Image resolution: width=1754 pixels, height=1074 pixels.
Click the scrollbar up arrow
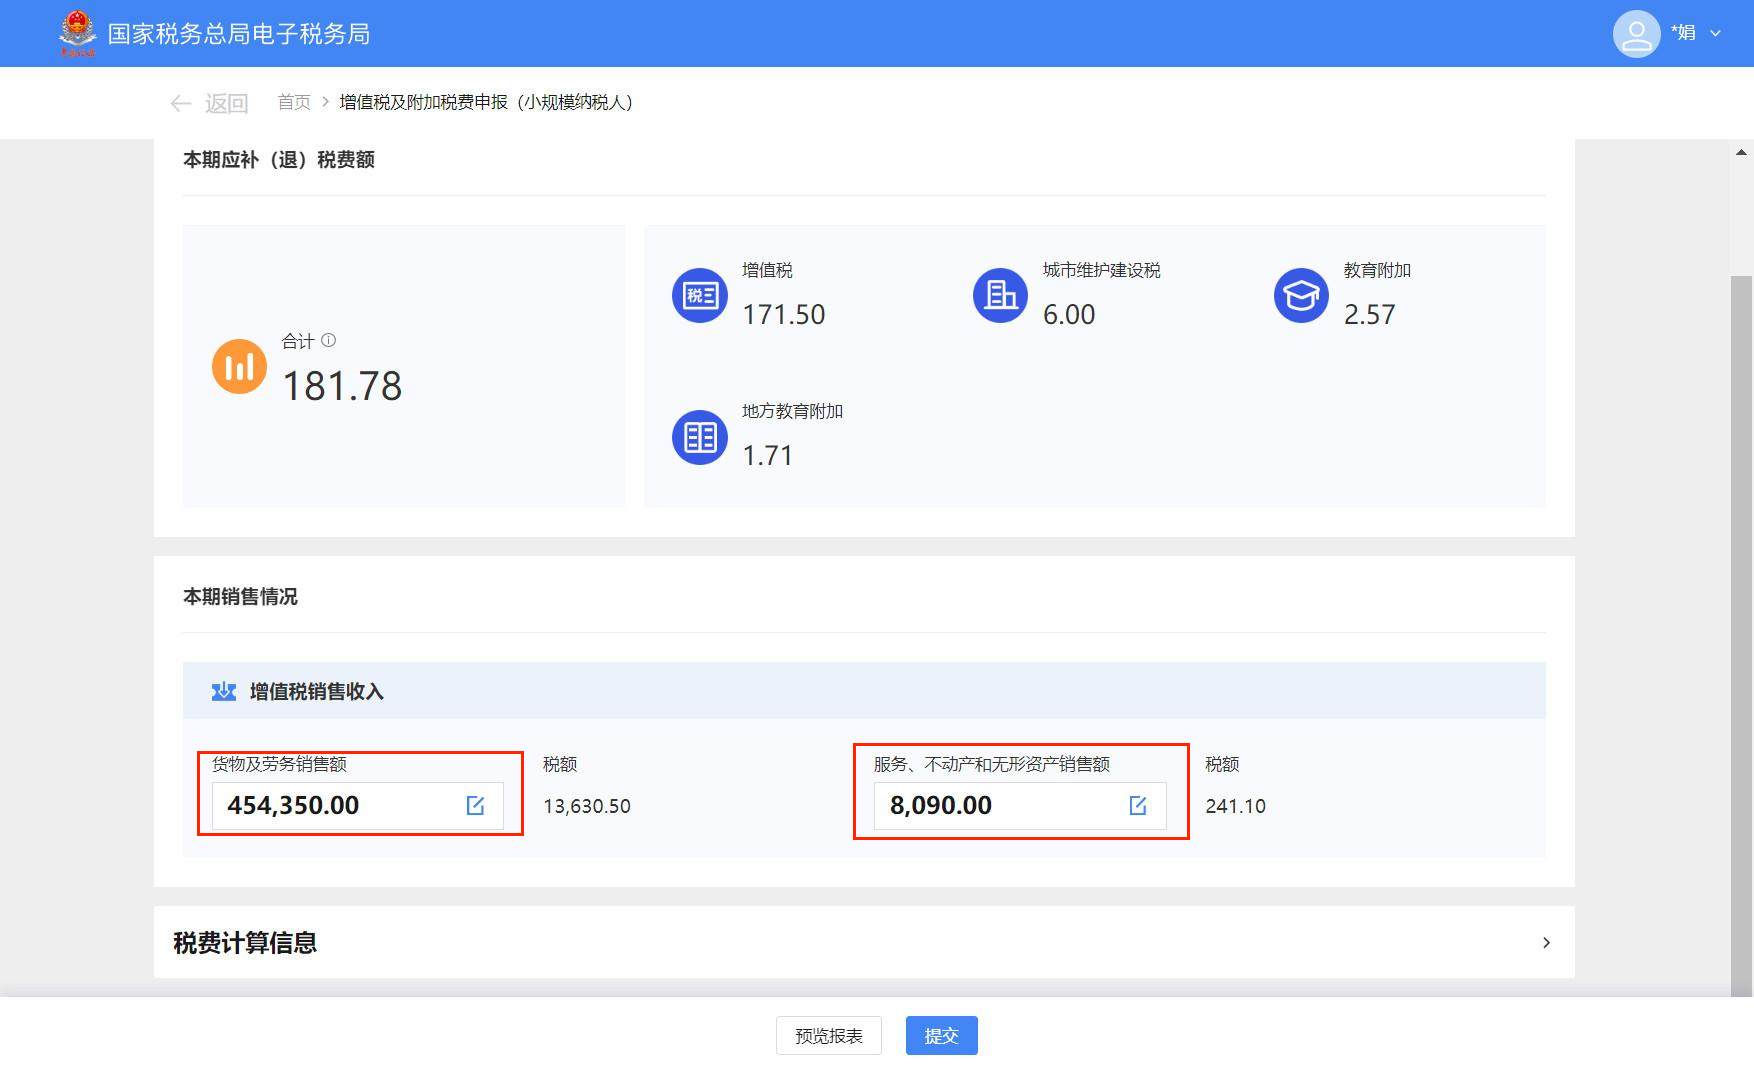(1741, 153)
